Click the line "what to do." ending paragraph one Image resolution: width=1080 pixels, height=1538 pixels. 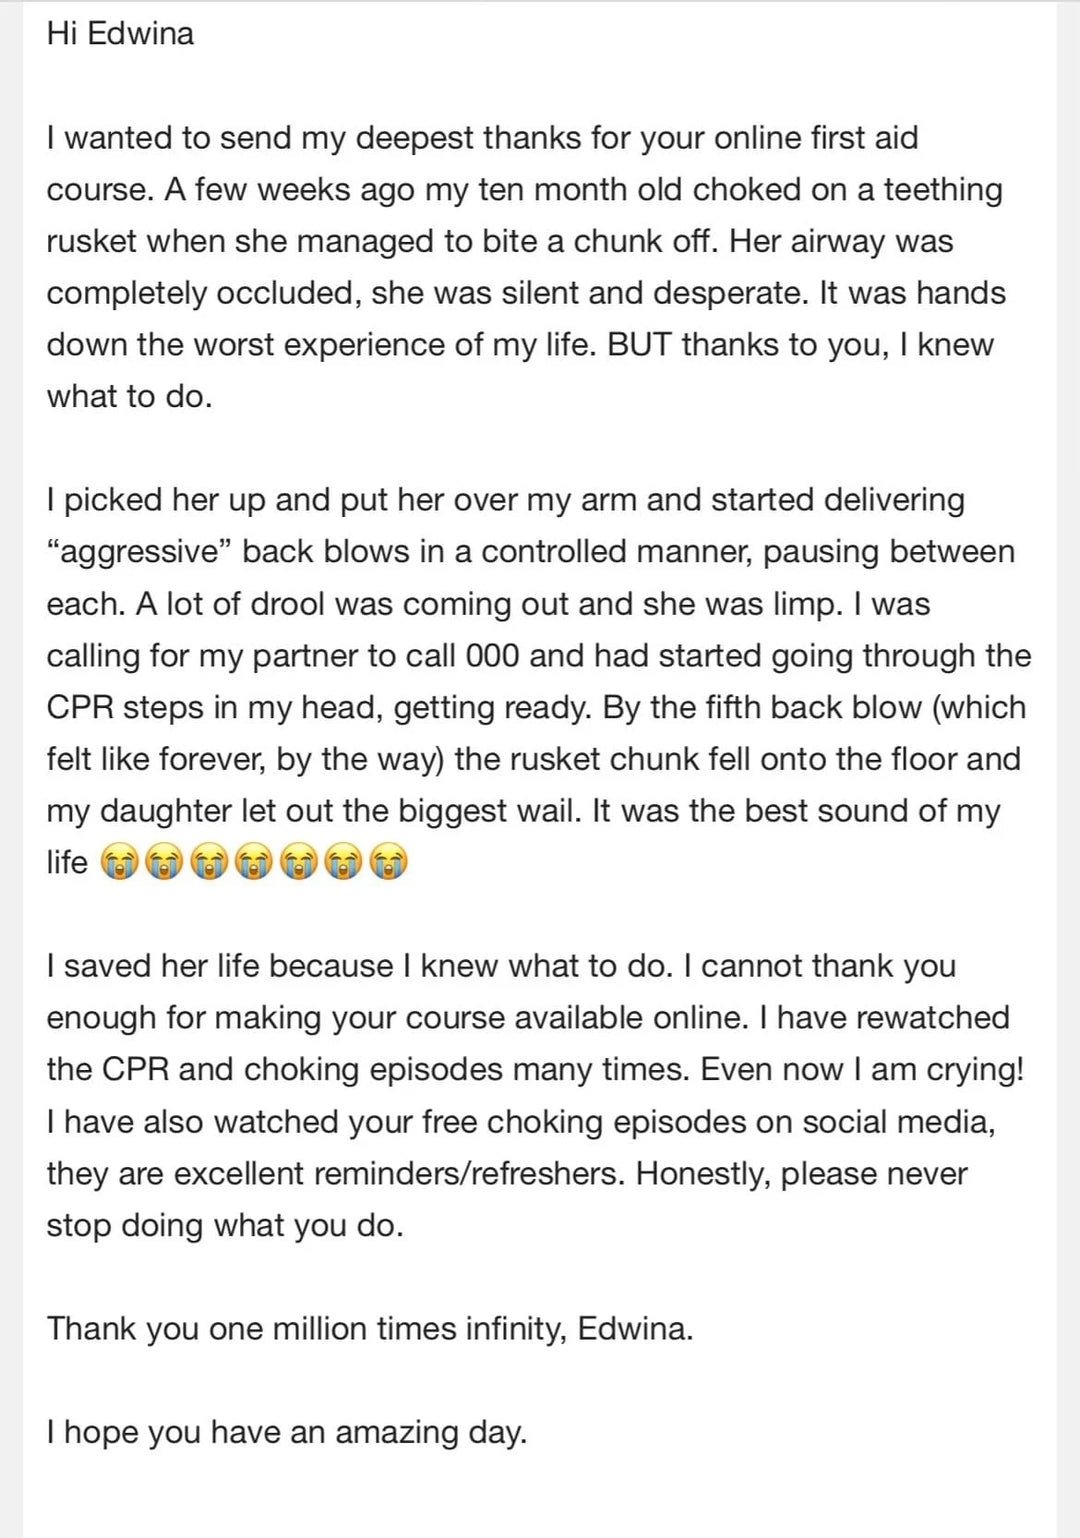coord(129,397)
